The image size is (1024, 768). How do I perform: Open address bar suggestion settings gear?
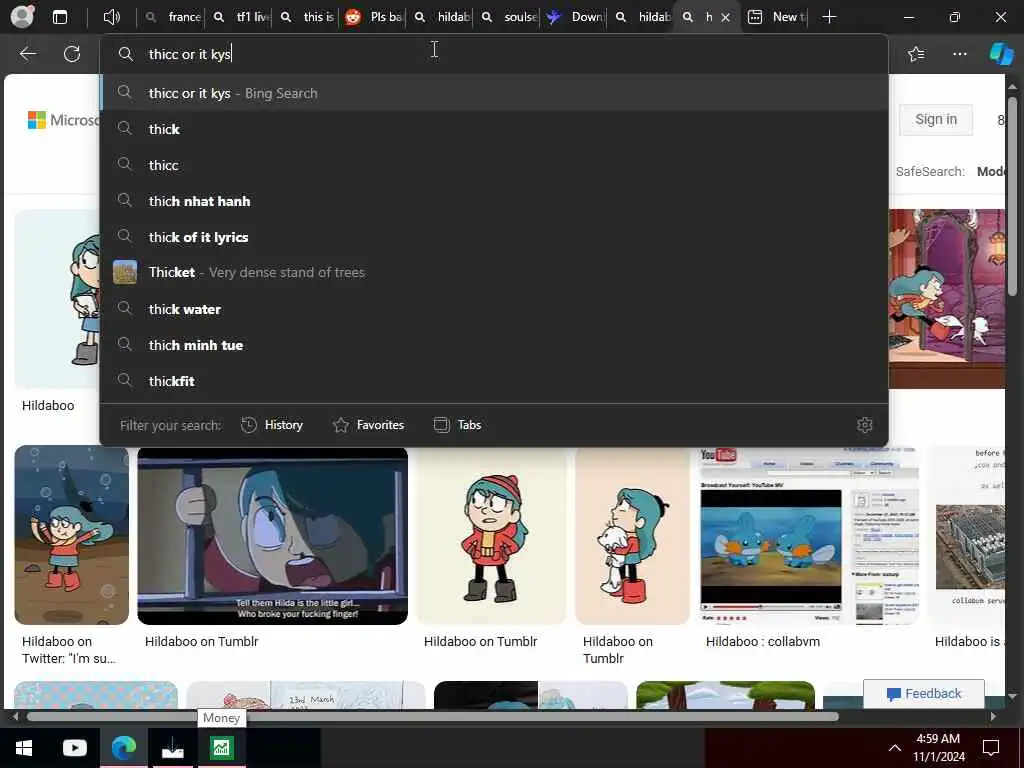[865, 425]
